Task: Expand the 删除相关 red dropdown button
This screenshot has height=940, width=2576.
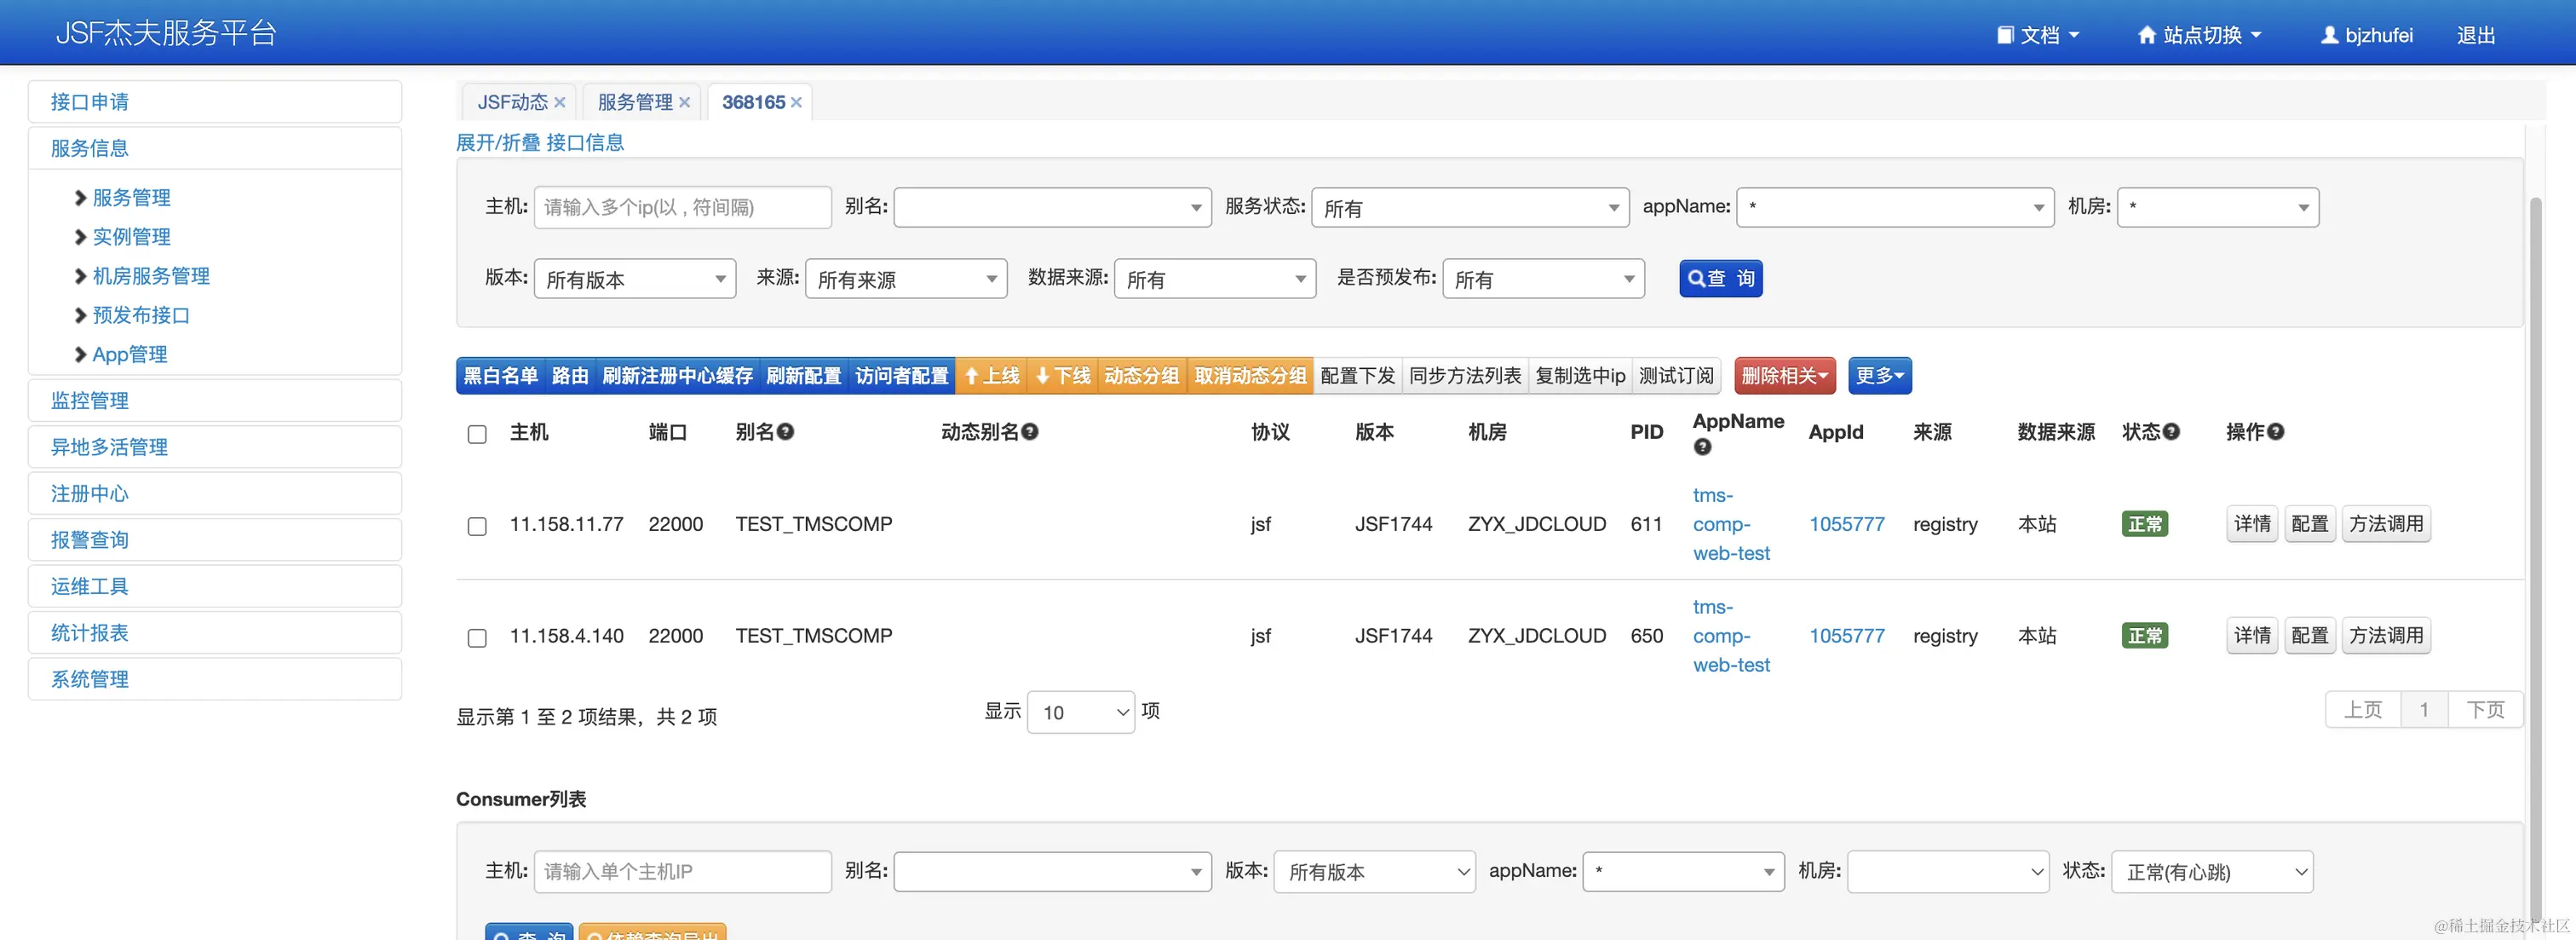Action: (1784, 376)
